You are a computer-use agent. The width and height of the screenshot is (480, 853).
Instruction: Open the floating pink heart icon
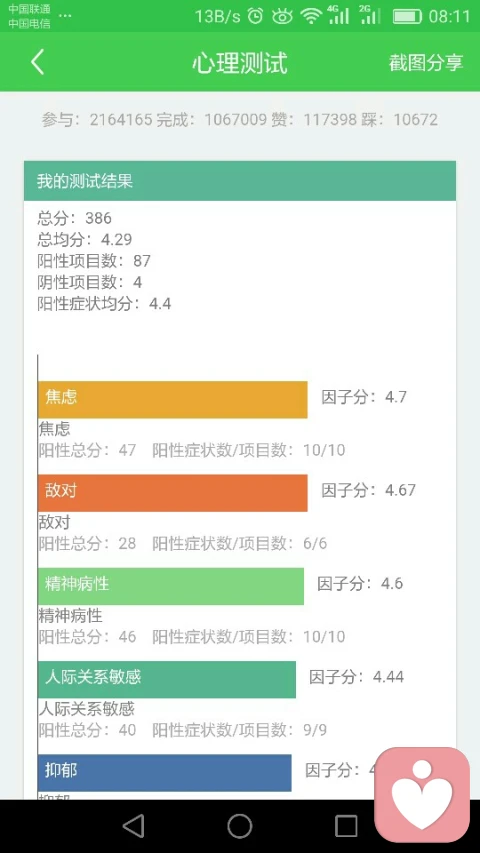click(x=422, y=794)
